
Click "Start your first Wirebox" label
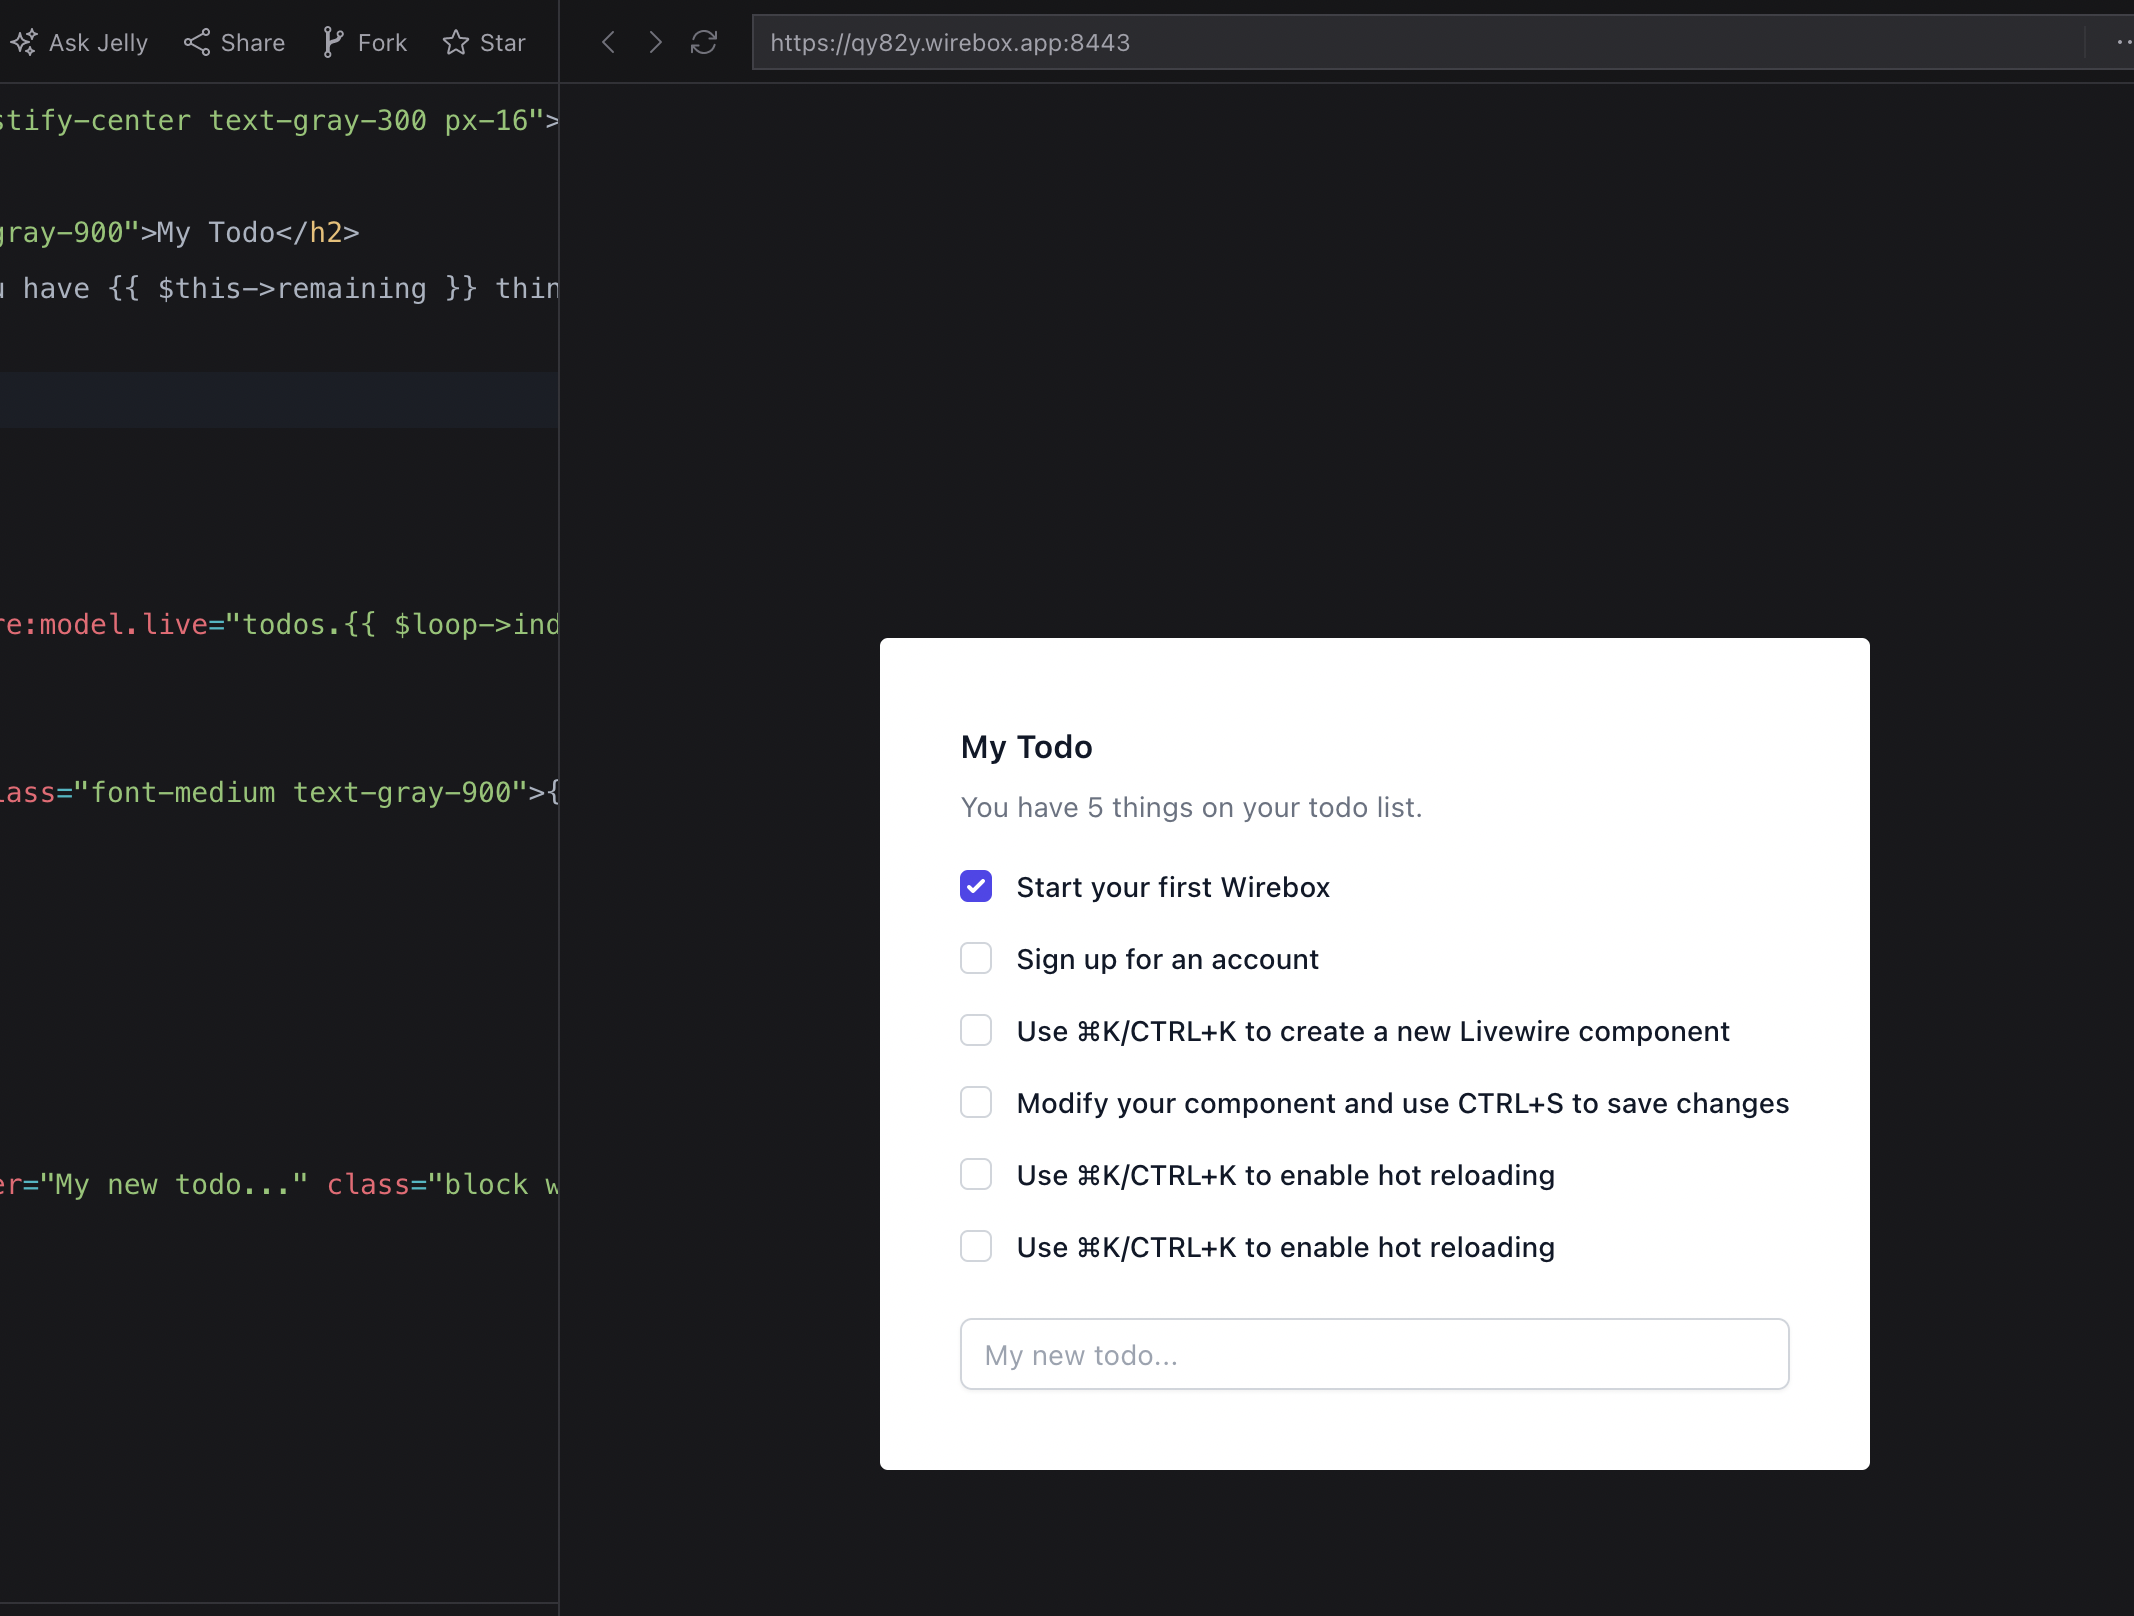point(1173,887)
